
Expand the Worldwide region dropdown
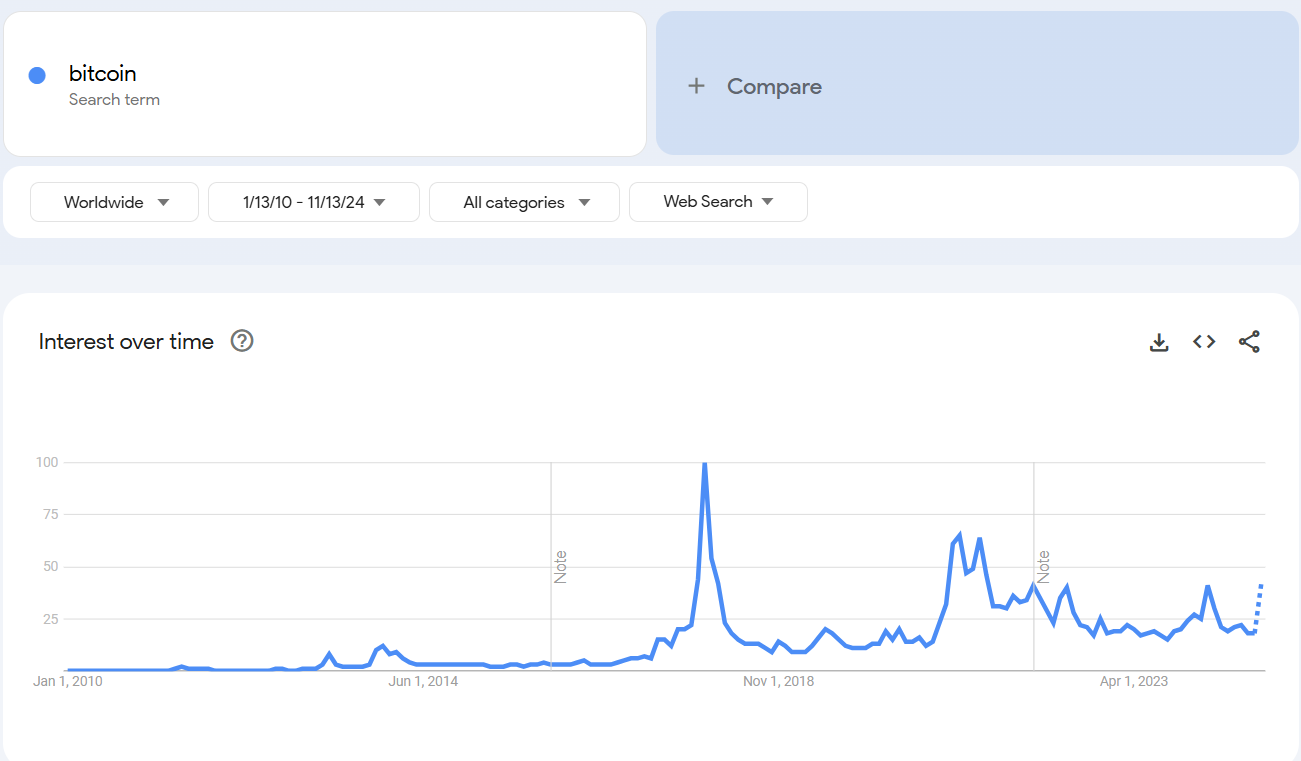(x=115, y=202)
